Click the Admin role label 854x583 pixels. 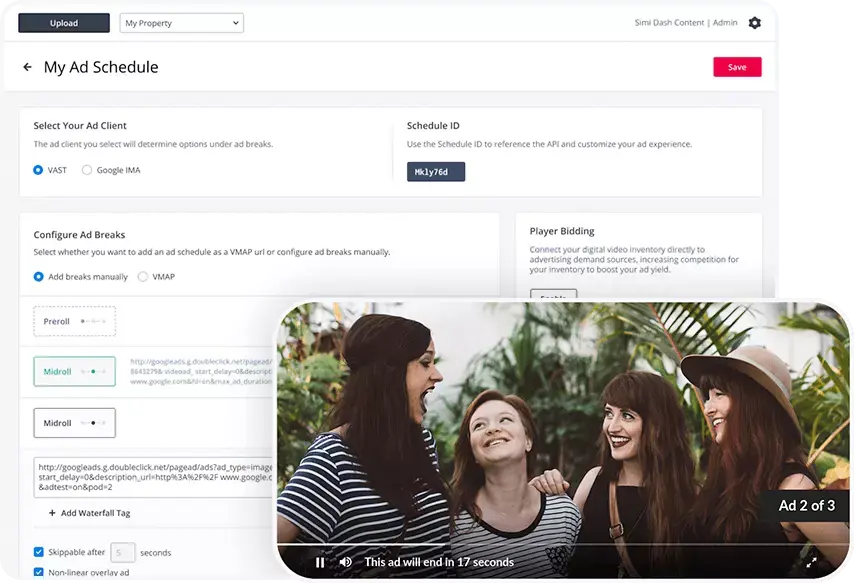click(x=725, y=23)
